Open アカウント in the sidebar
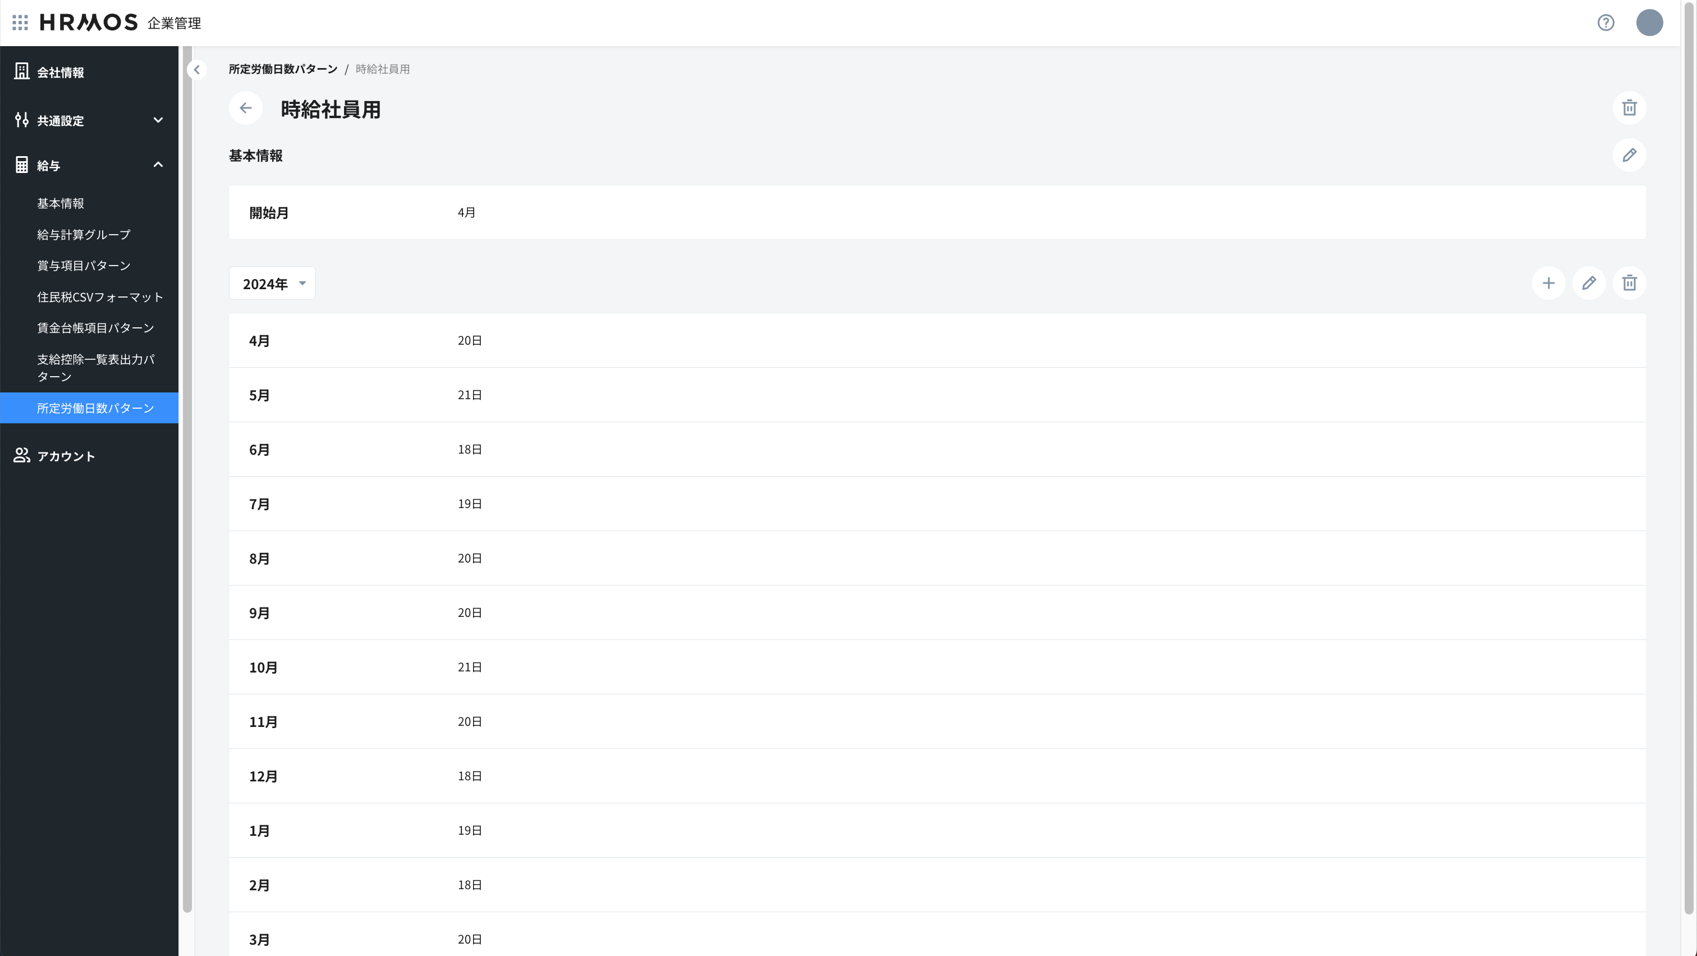Image resolution: width=1697 pixels, height=956 pixels. (x=66, y=456)
